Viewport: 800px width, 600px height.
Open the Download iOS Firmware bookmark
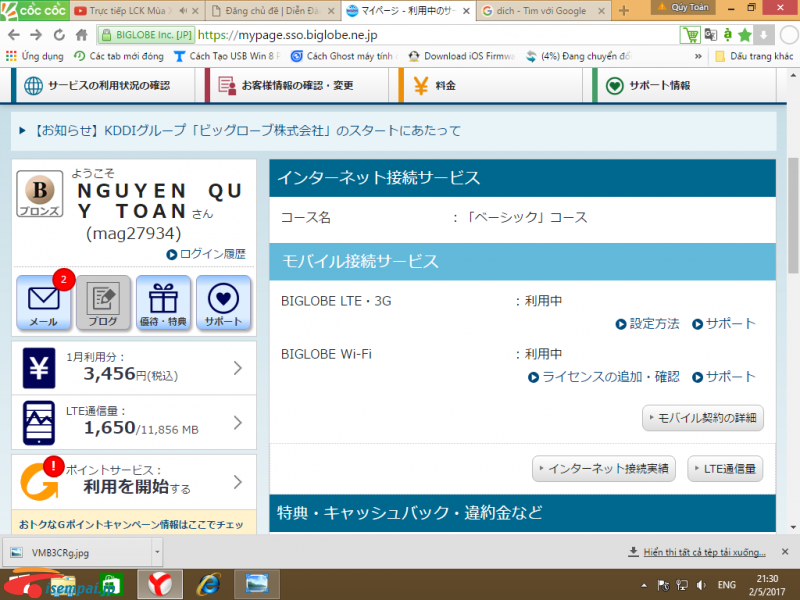(x=462, y=56)
